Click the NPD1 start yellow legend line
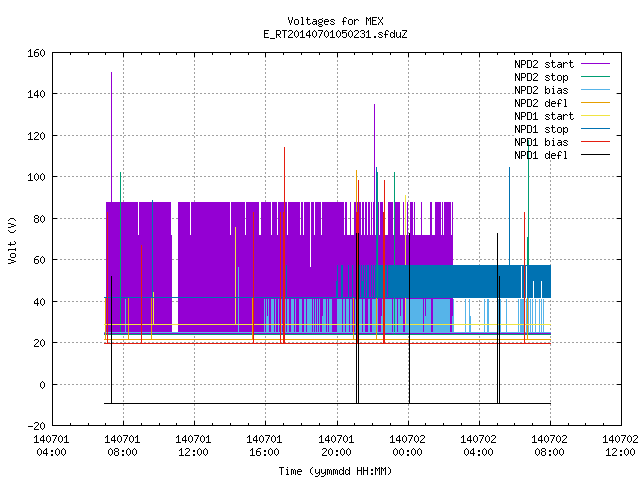This screenshot has height=480, width=640. tap(595, 116)
